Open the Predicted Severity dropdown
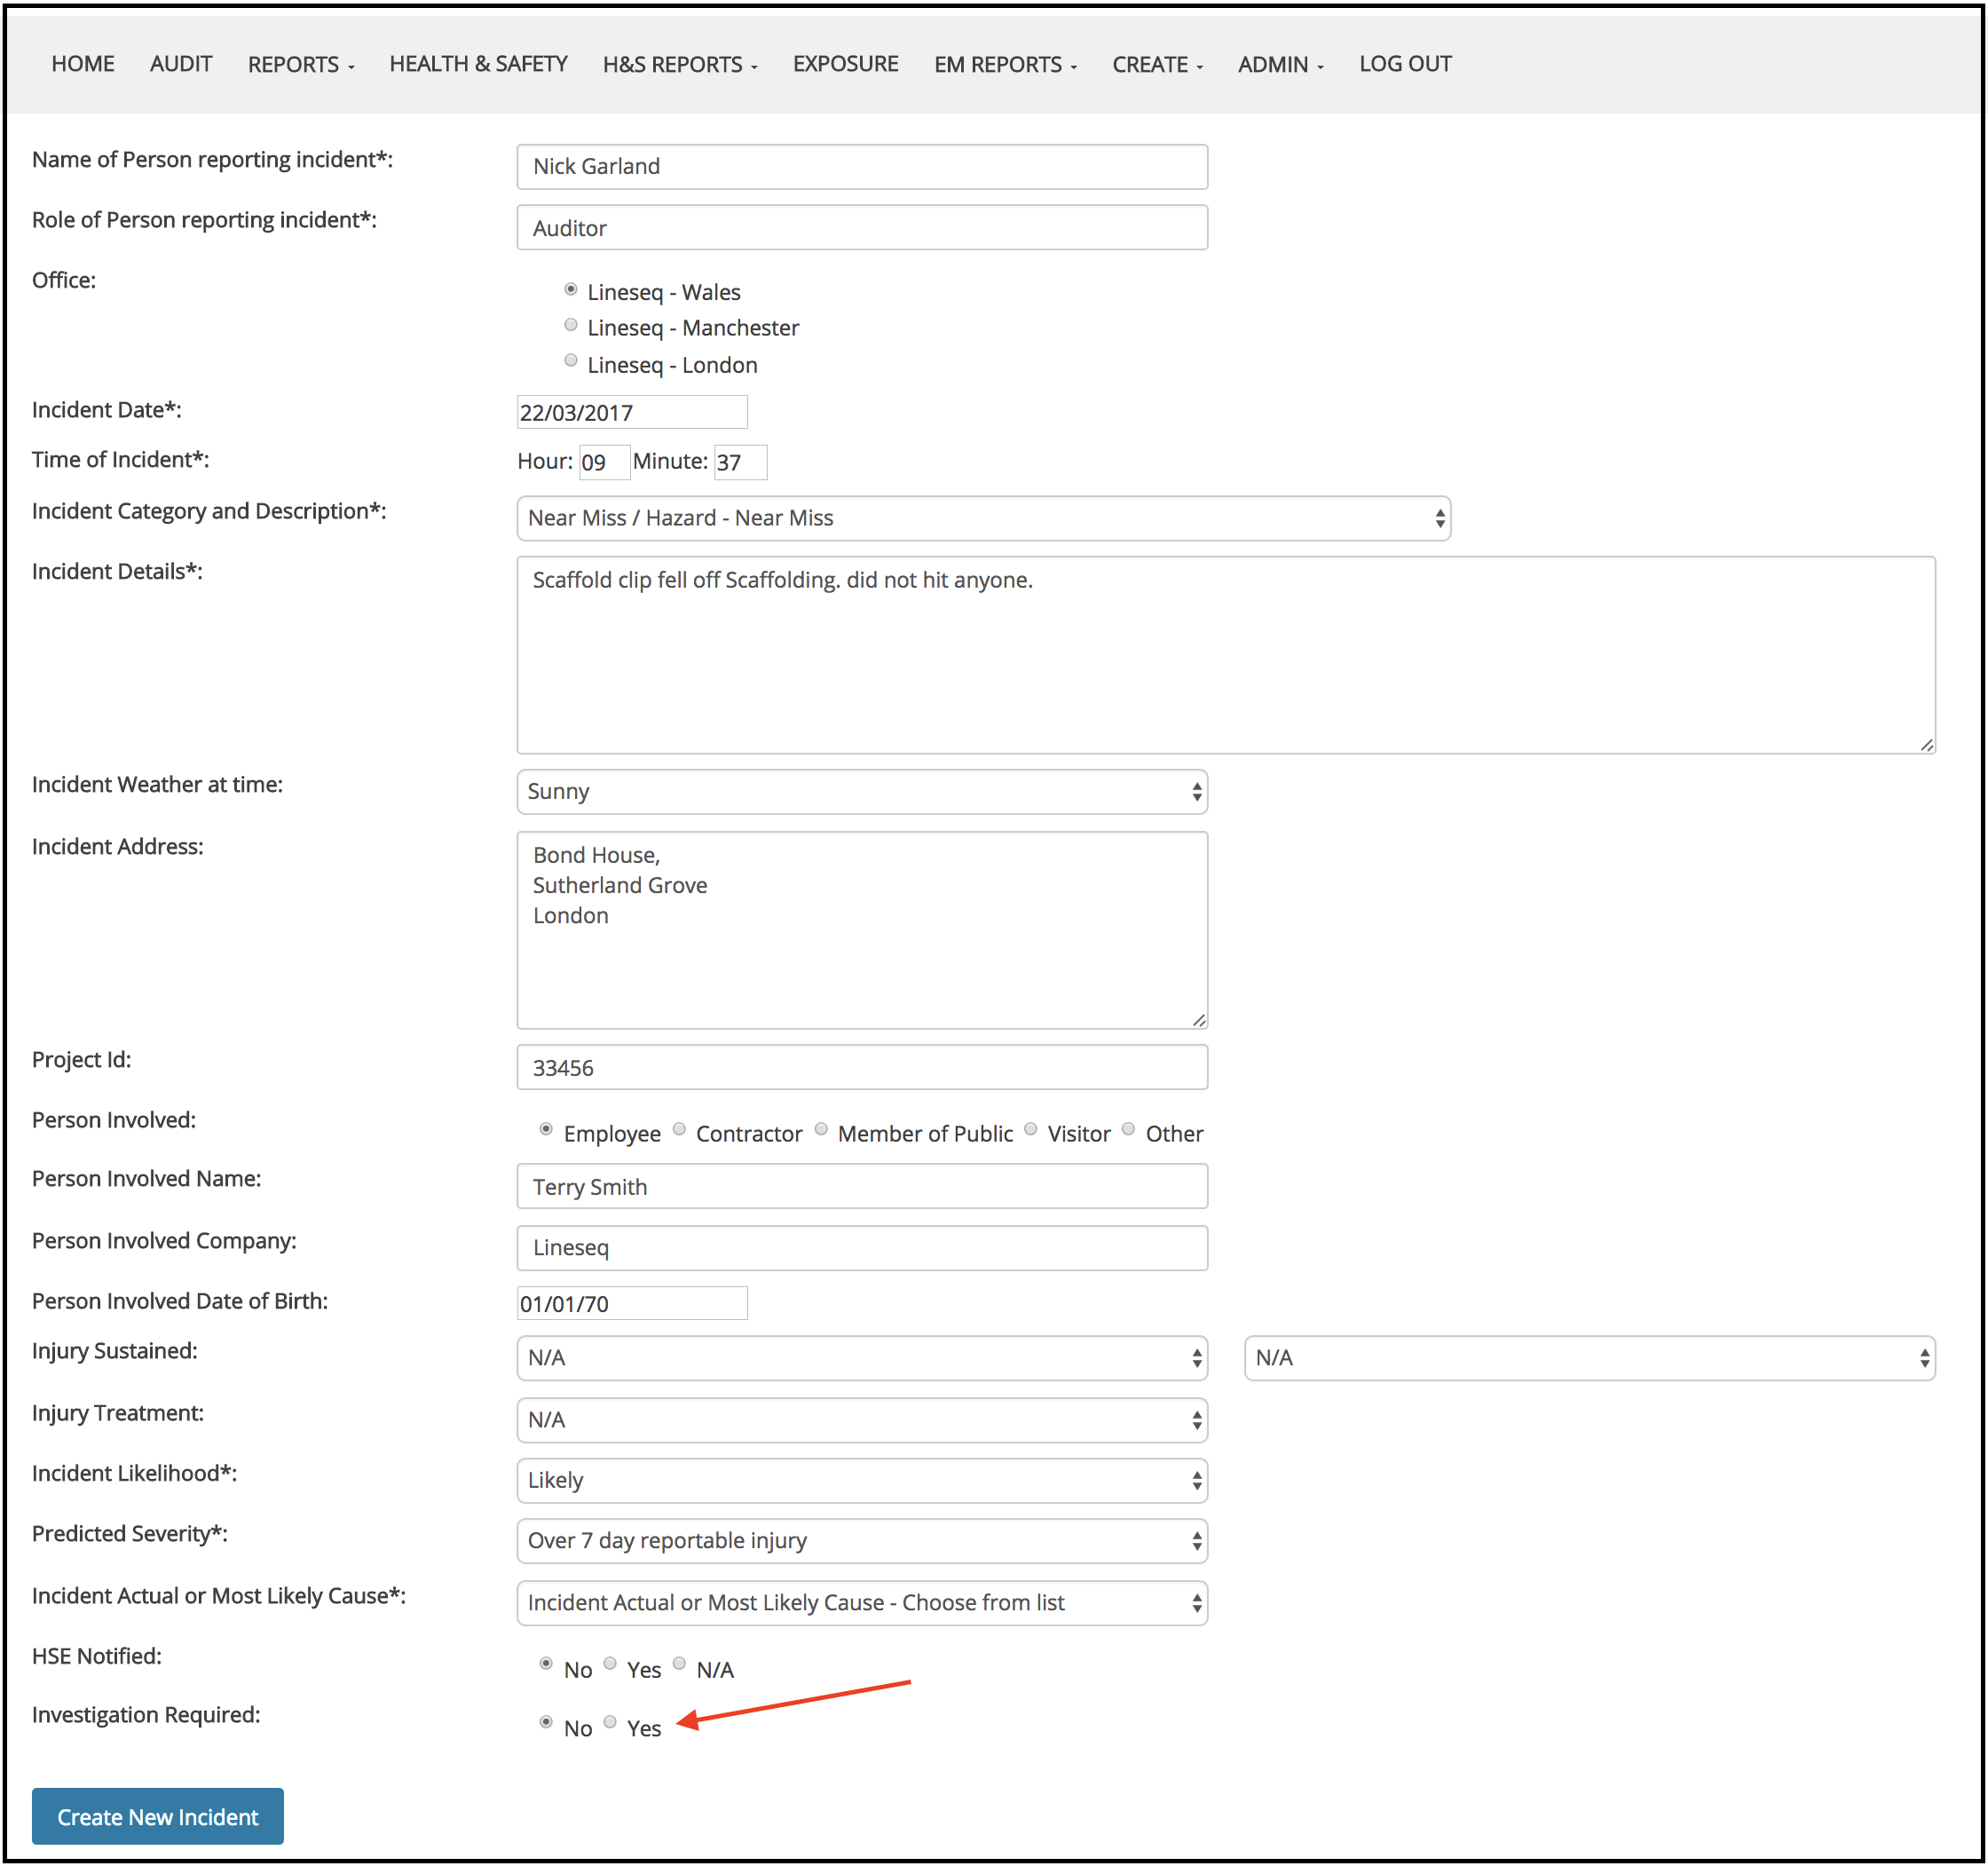The height and width of the screenshot is (1866, 1988). coord(861,1541)
